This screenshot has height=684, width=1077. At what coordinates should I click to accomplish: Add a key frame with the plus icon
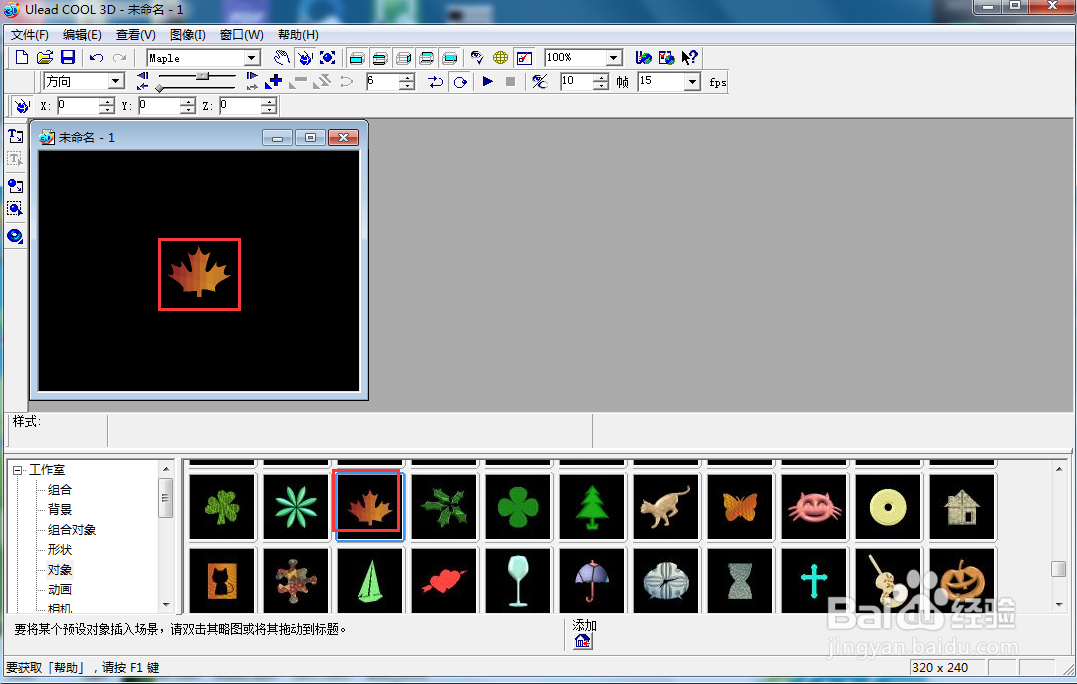pos(274,82)
